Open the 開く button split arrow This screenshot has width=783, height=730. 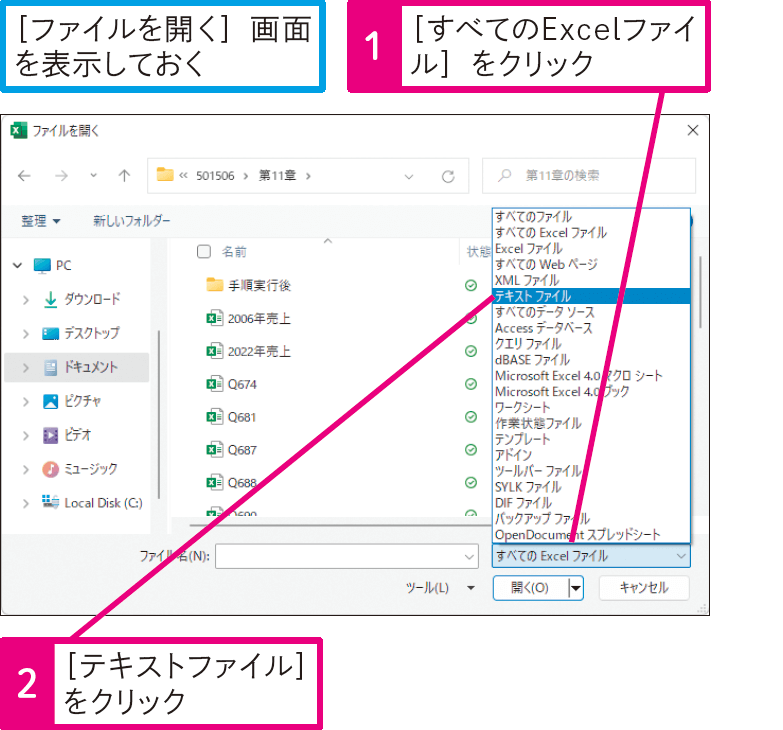tap(576, 588)
